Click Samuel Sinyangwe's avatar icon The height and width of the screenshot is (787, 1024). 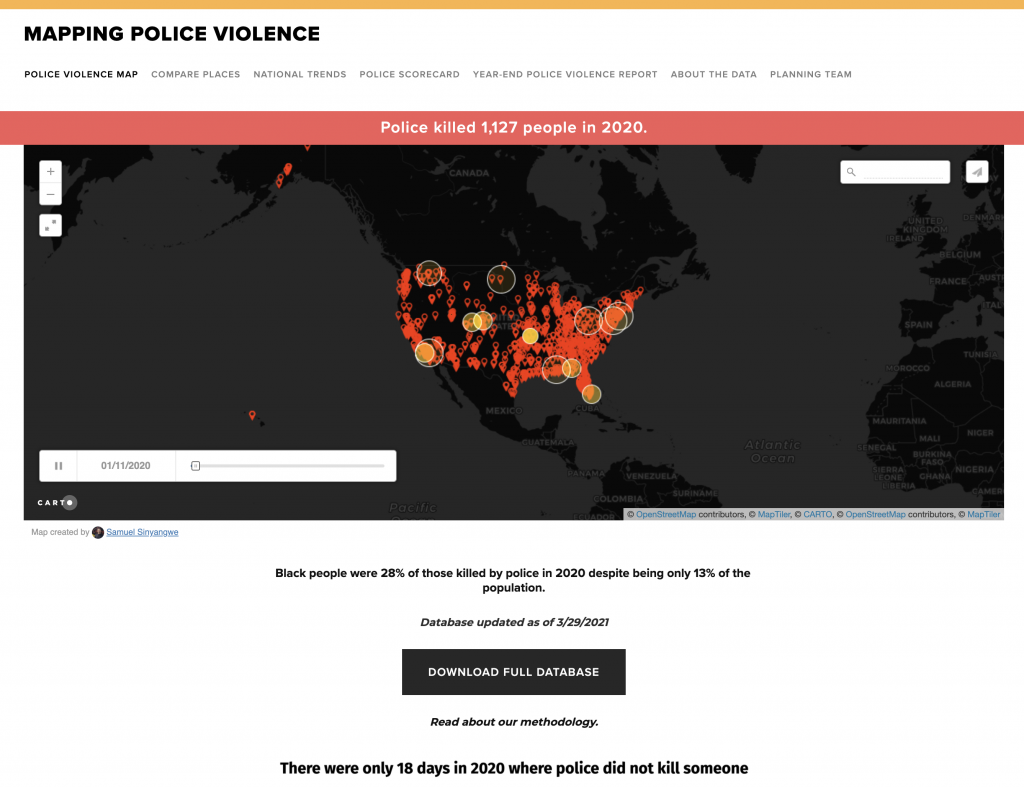coord(98,532)
